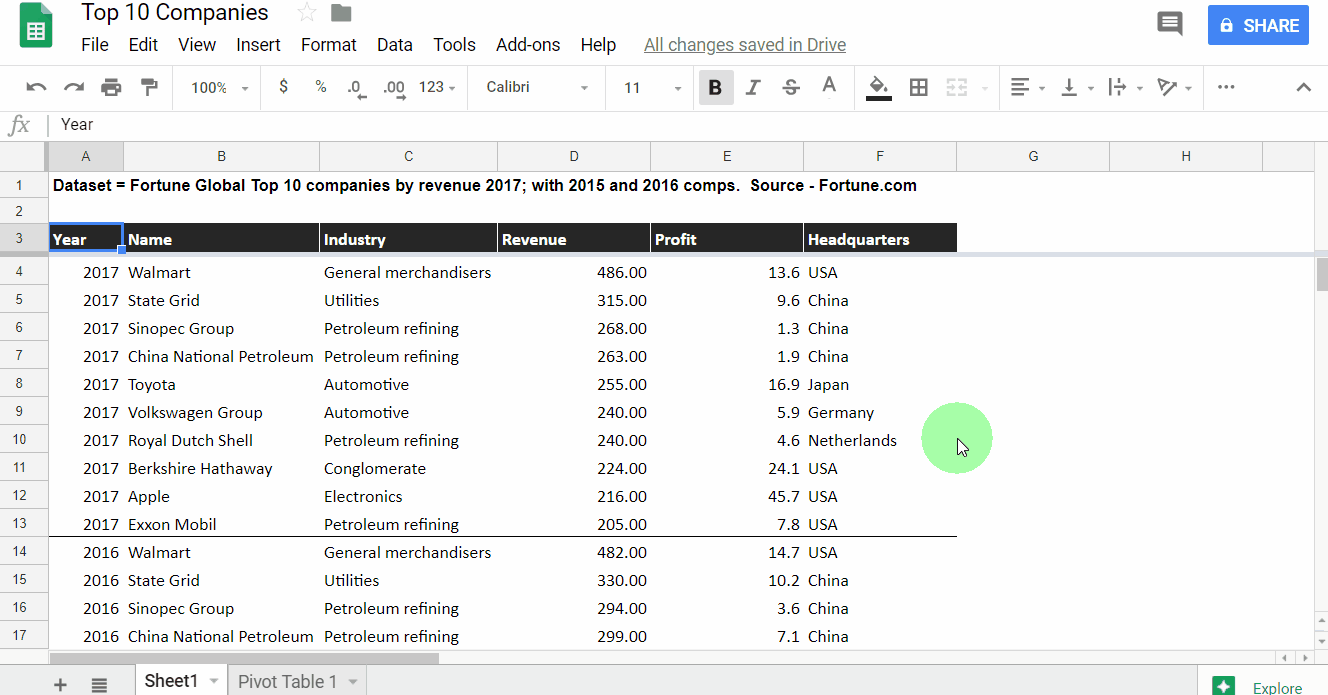Open the all sheets list icon

[99, 684]
